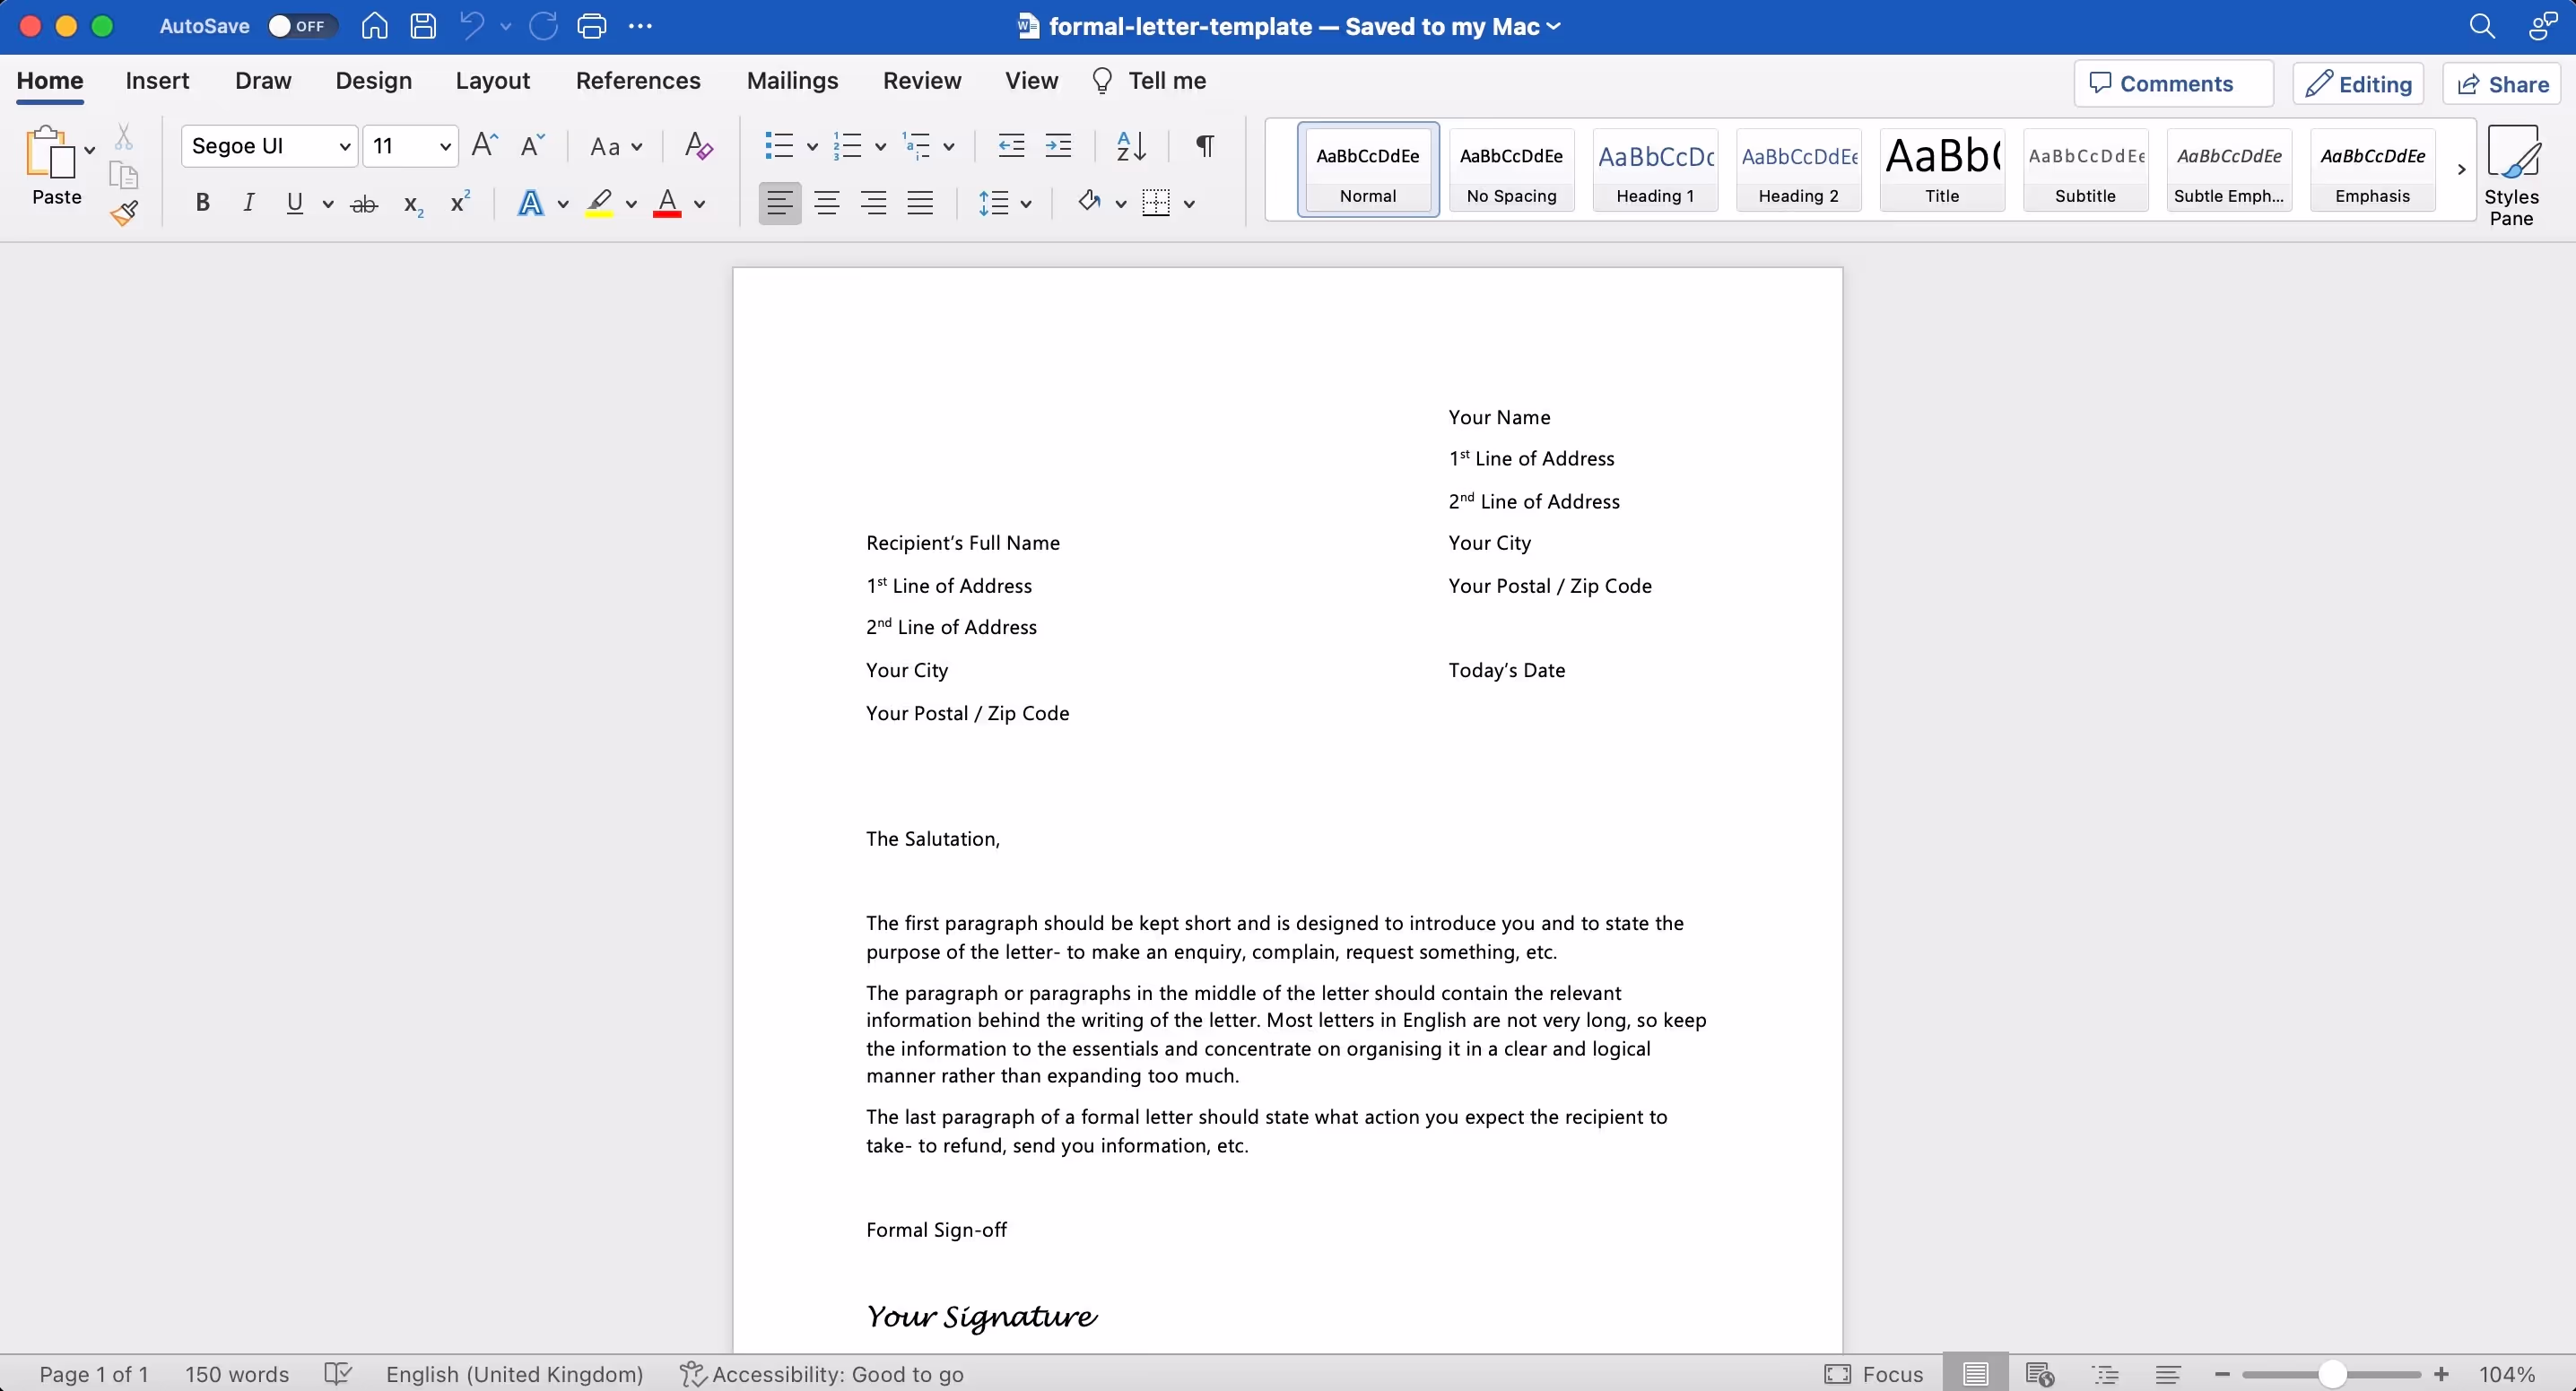Open the Insert tab

tap(157, 81)
